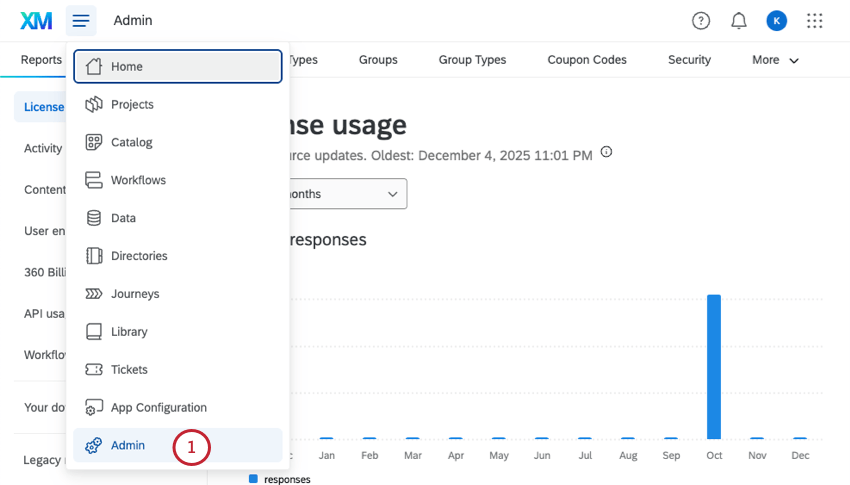Open Journeys from navigation menu
This screenshot has width=850, height=485.
(x=135, y=294)
